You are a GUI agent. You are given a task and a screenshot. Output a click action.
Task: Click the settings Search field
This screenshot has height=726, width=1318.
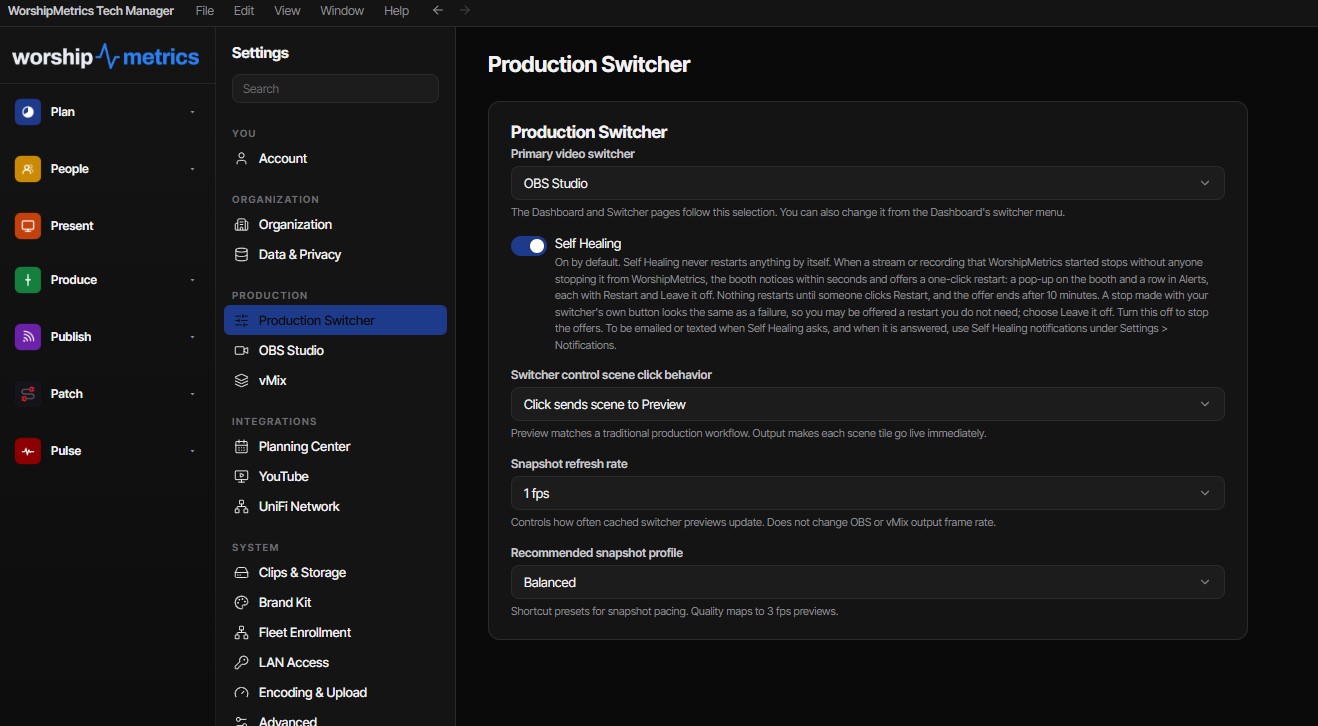tap(335, 88)
